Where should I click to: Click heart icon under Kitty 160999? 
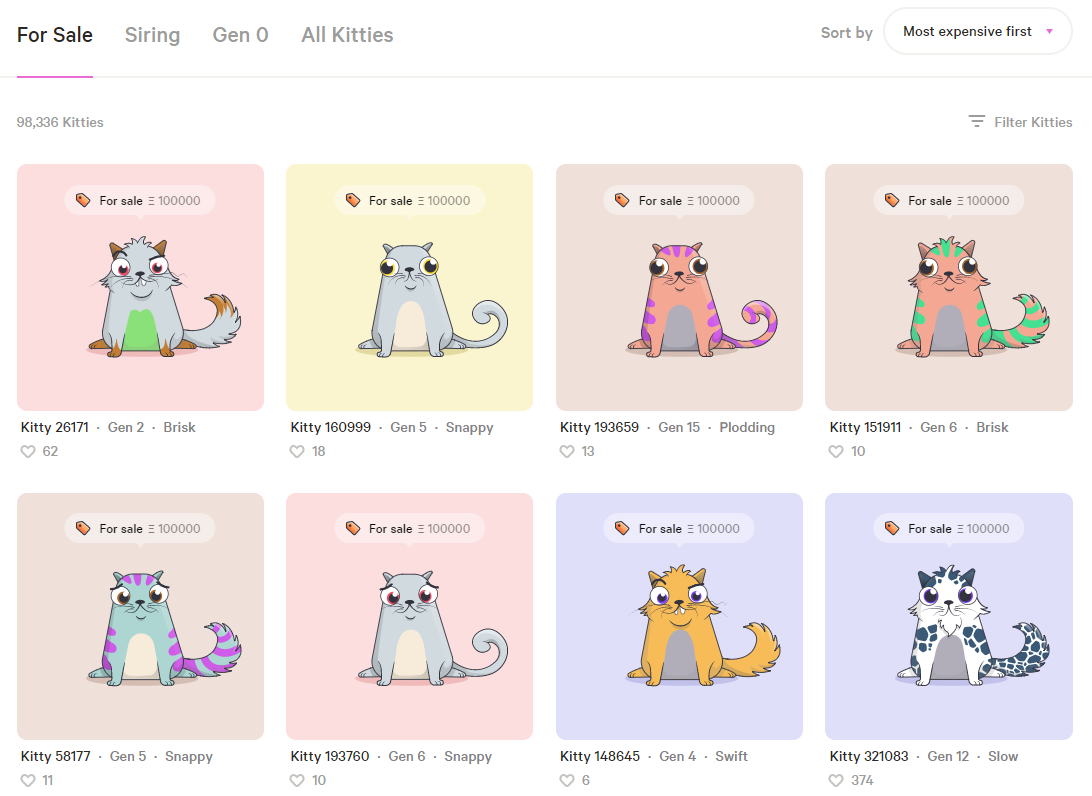pos(297,451)
